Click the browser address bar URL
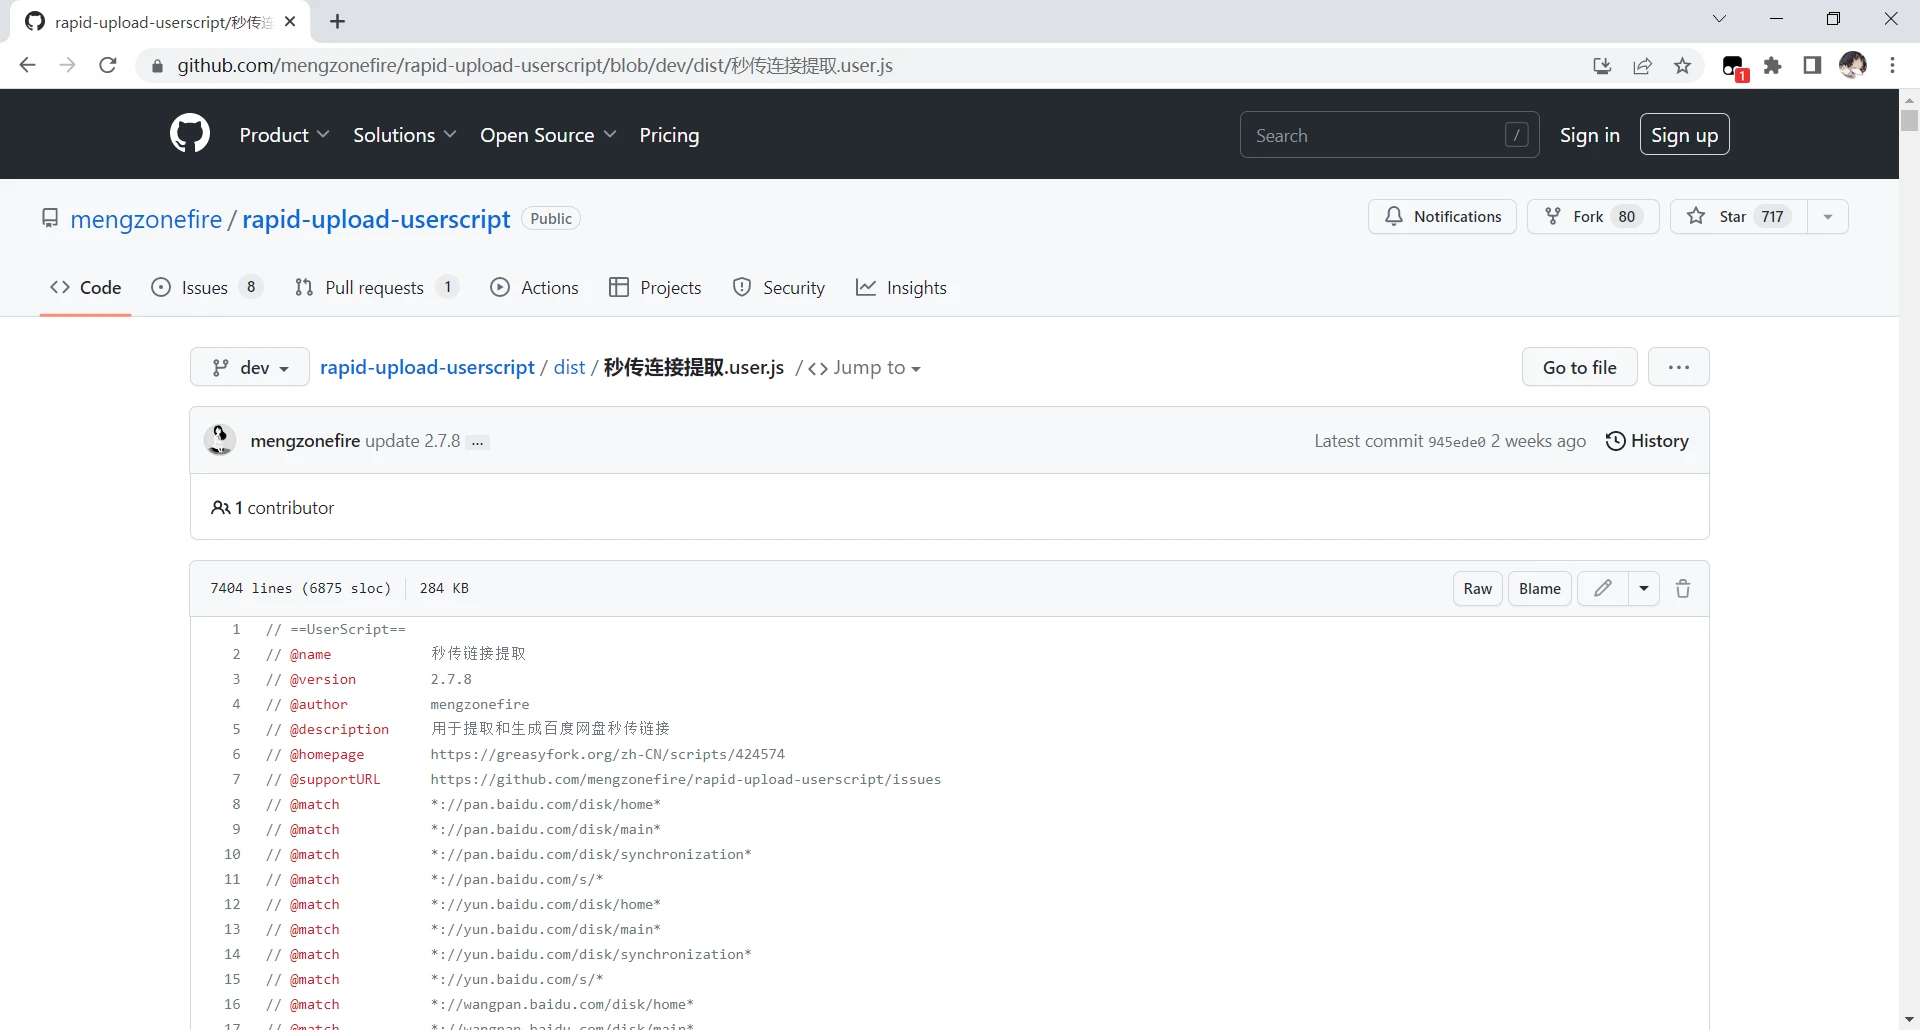Screen dimensions: 1920x1030 (535, 65)
